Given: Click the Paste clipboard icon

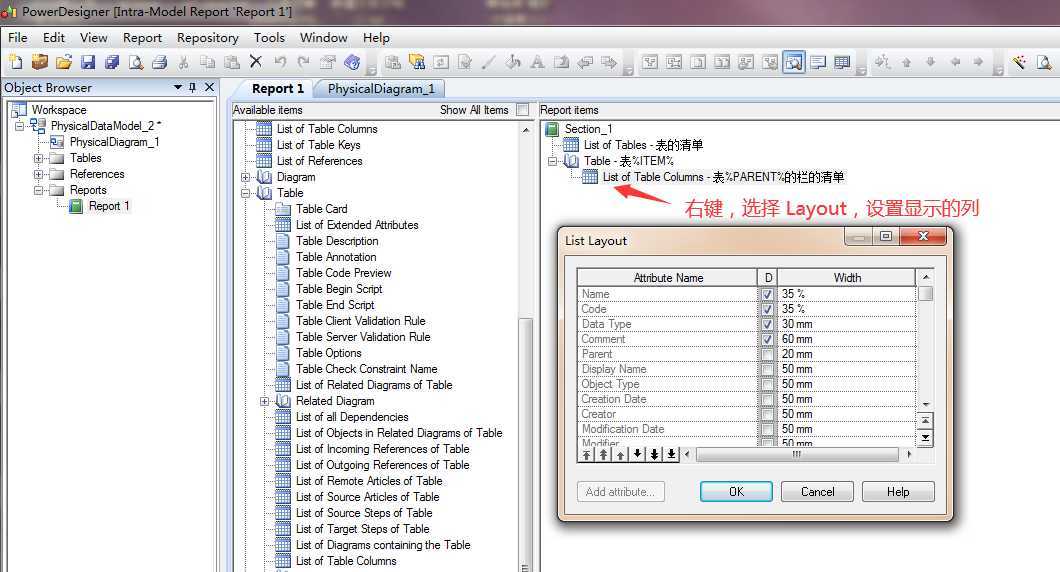Looking at the screenshot, I should point(232,62).
